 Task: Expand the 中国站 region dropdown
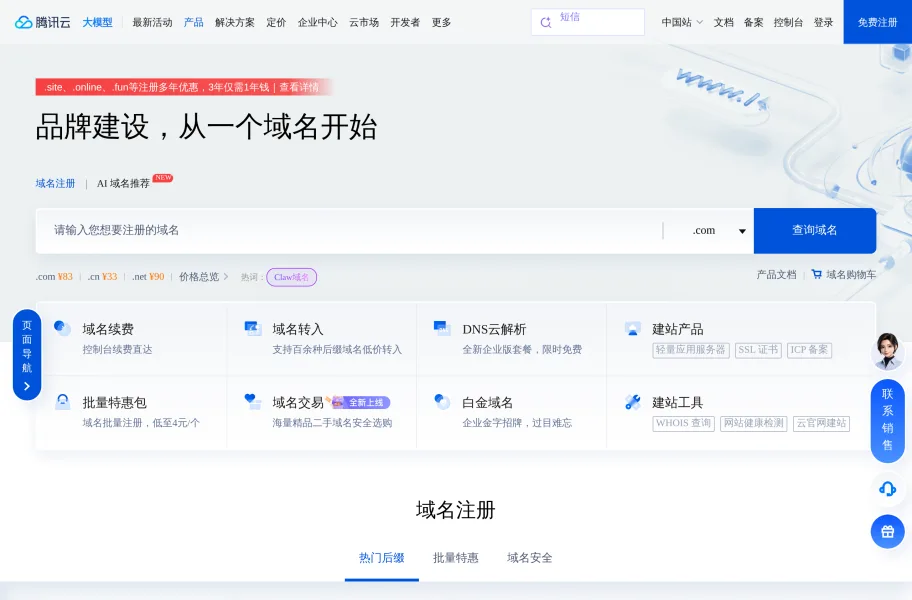[x=682, y=23]
